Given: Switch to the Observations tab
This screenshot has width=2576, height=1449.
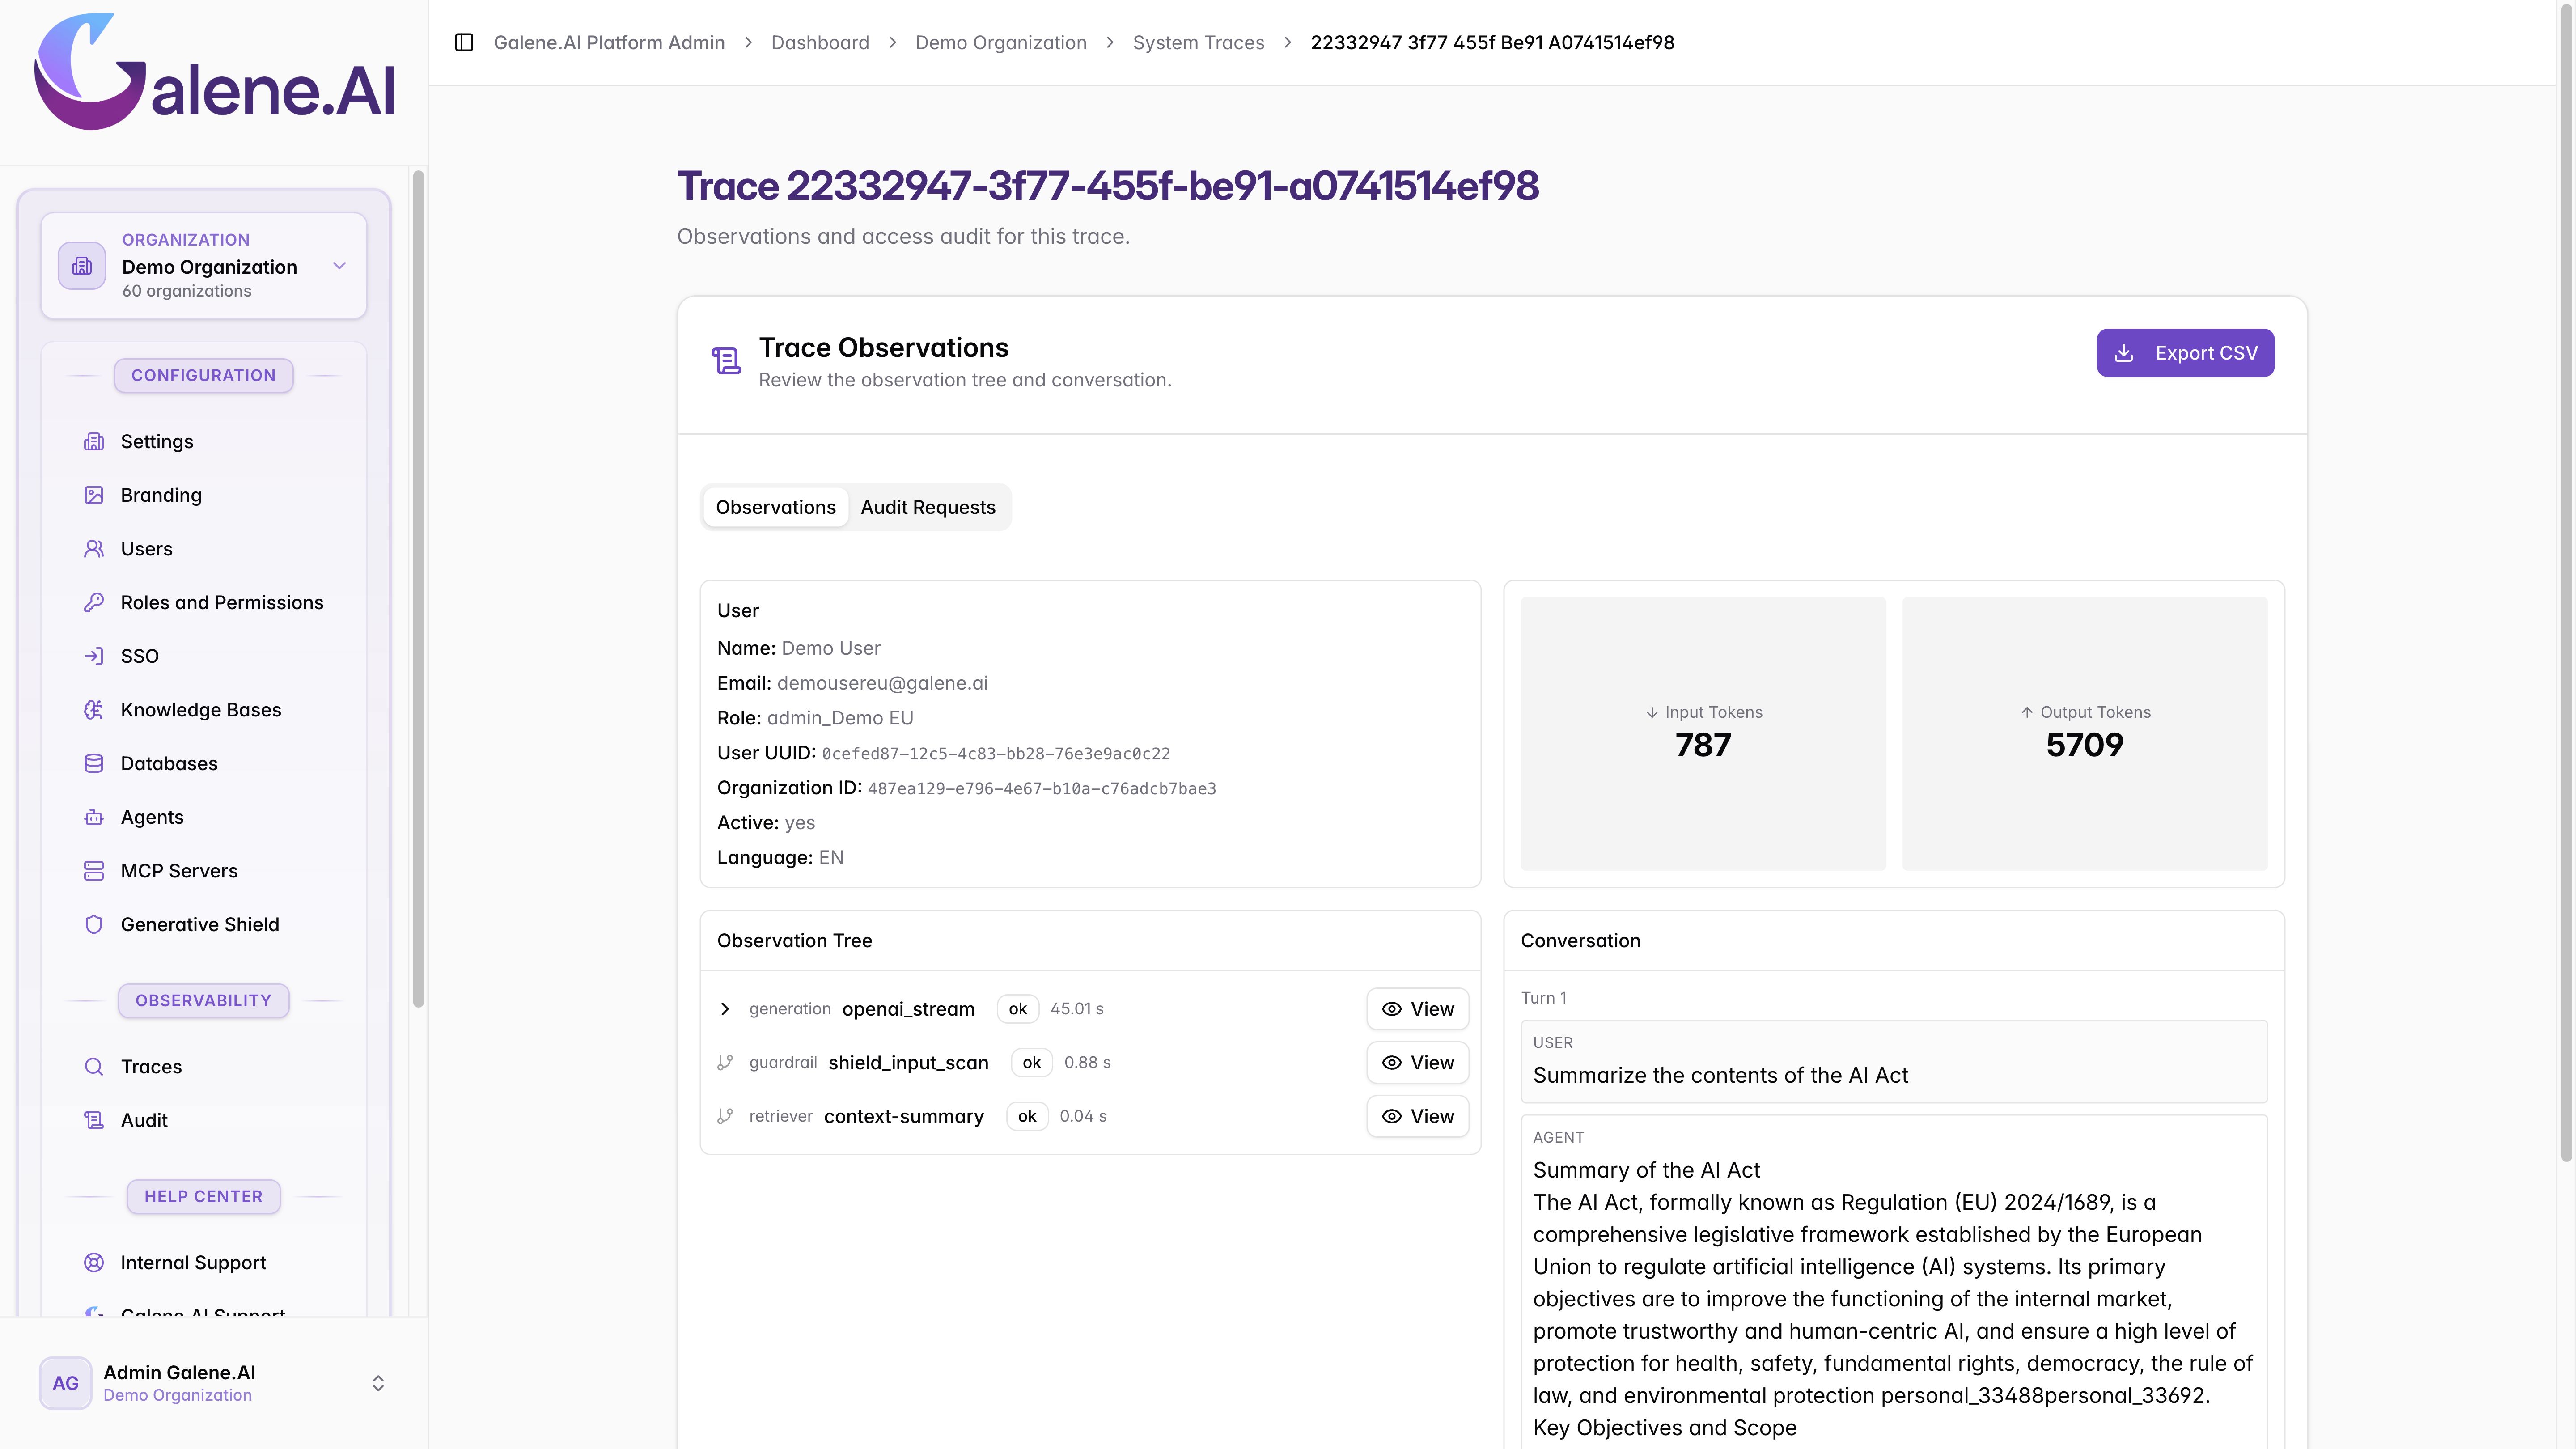Looking at the screenshot, I should point(776,507).
